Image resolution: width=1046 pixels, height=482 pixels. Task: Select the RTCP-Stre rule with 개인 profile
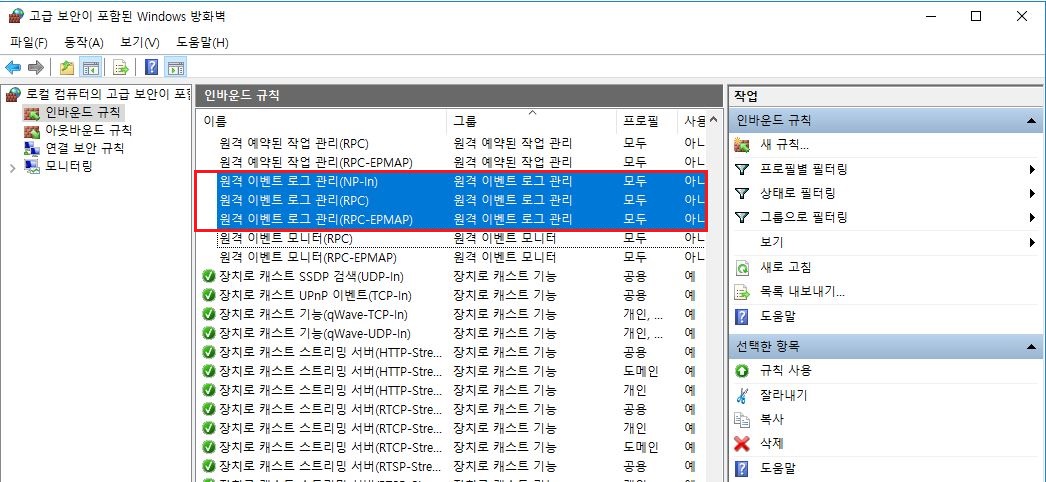click(x=330, y=427)
